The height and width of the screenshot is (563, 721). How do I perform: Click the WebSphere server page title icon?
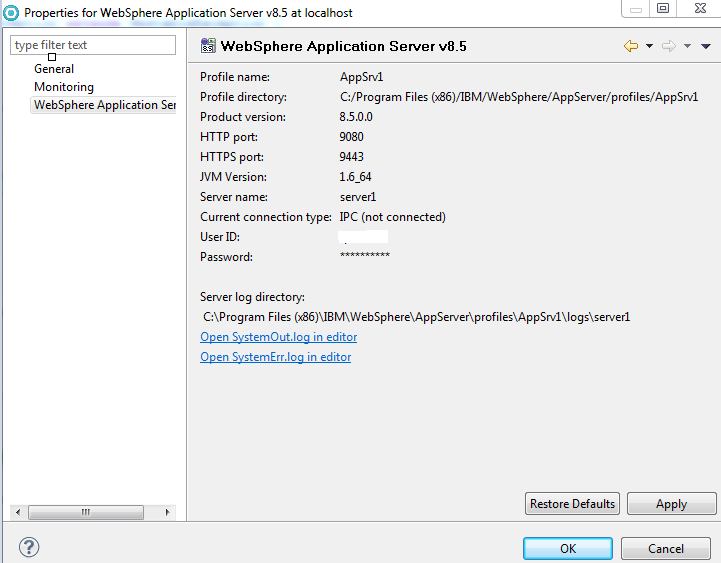pos(208,46)
